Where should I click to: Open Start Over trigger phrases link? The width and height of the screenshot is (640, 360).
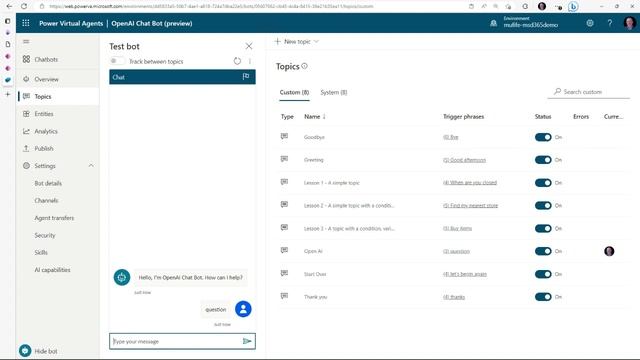465,274
